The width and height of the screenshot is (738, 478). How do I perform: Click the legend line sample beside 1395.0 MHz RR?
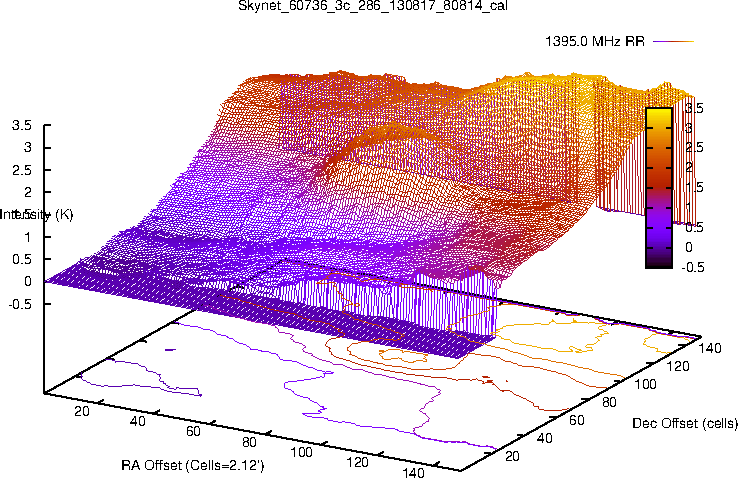(x=674, y=41)
